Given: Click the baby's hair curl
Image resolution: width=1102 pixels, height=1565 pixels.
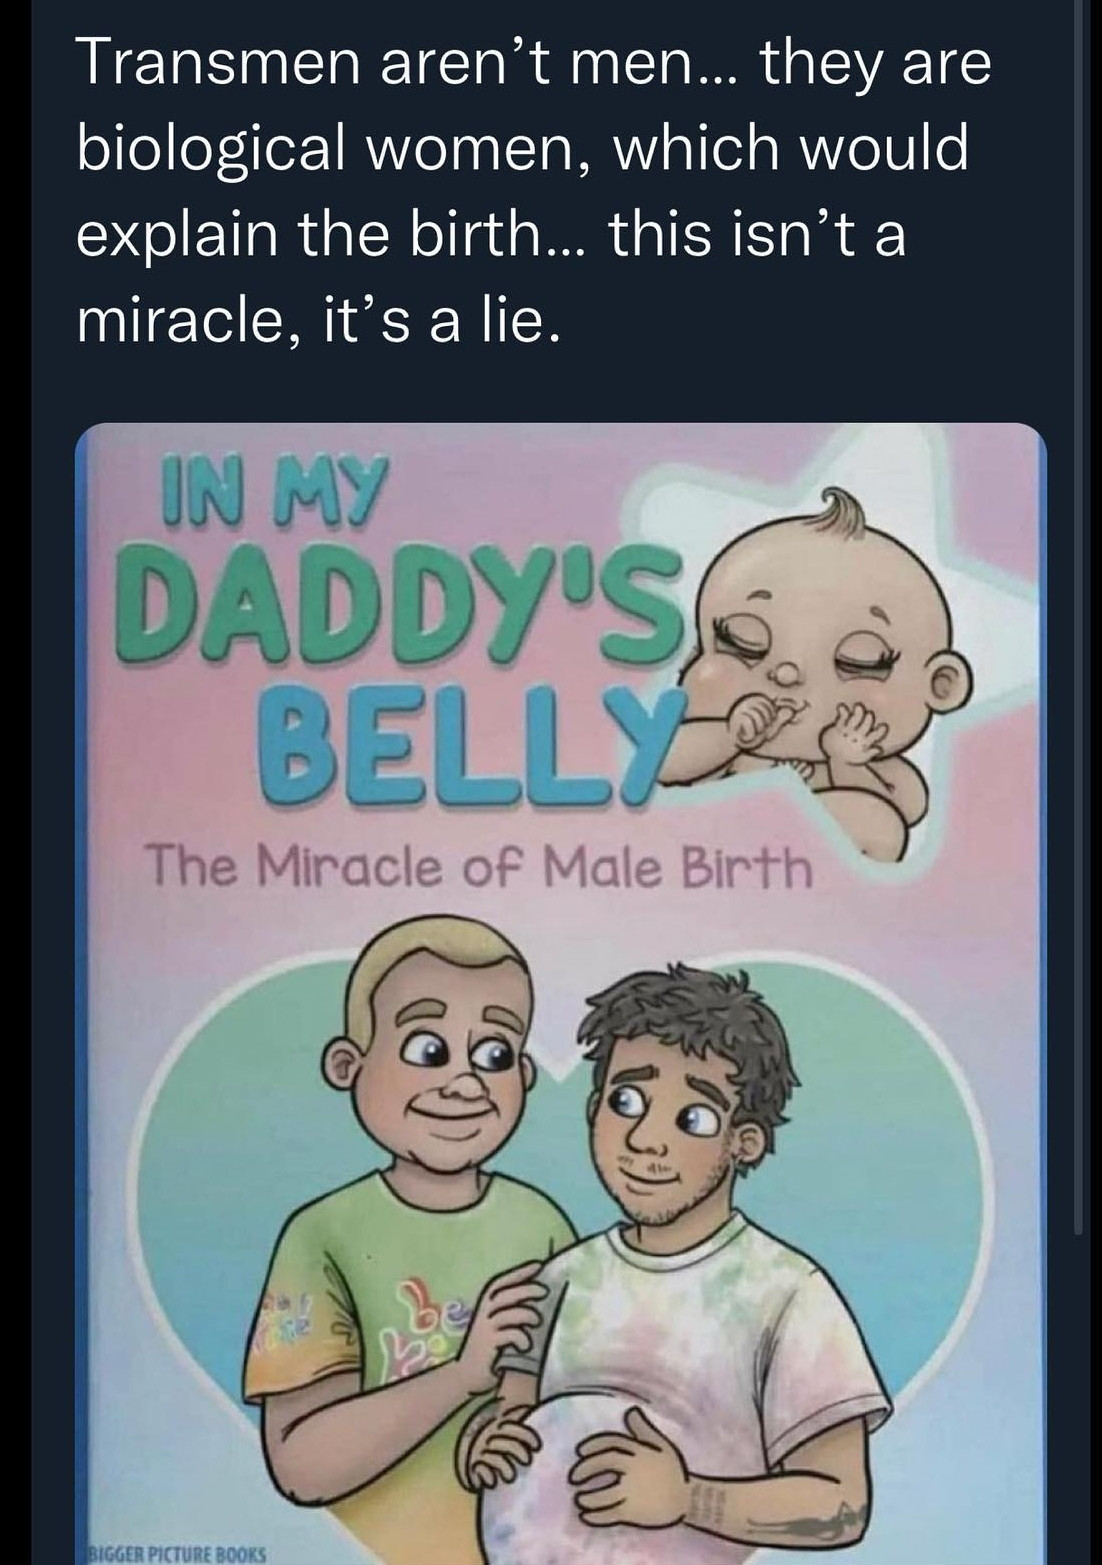Looking at the screenshot, I should coord(842,511).
